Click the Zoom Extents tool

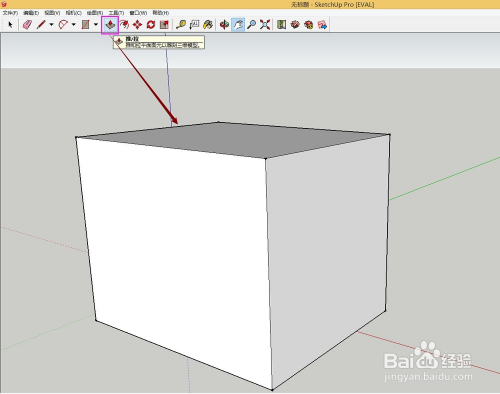click(x=265, y=25)
